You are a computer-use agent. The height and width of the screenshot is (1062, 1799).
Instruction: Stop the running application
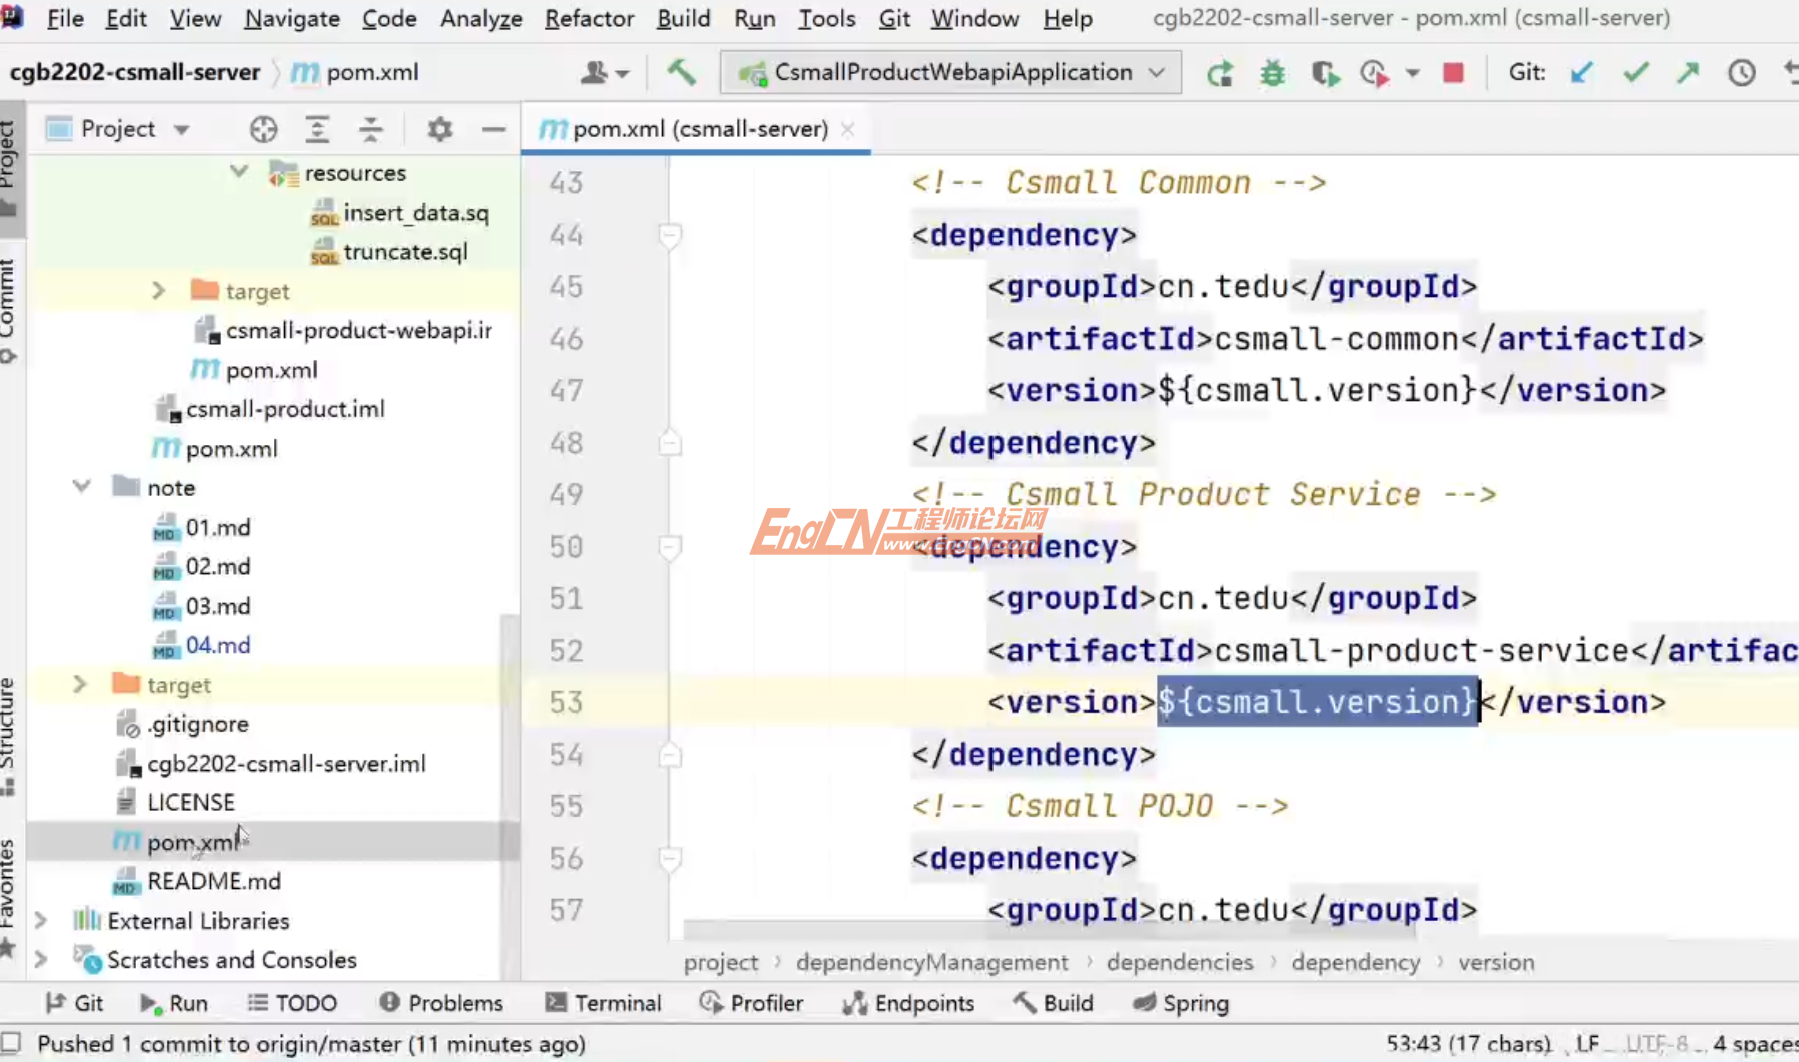click(x=1453, y=73)
